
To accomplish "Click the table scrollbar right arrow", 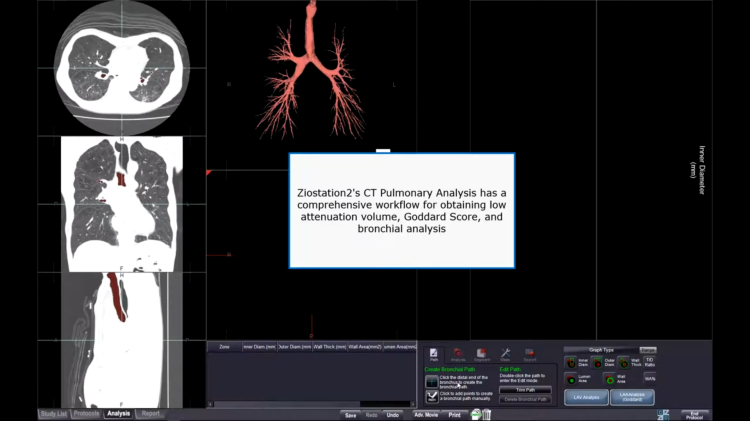I will (x=413, y=404).
